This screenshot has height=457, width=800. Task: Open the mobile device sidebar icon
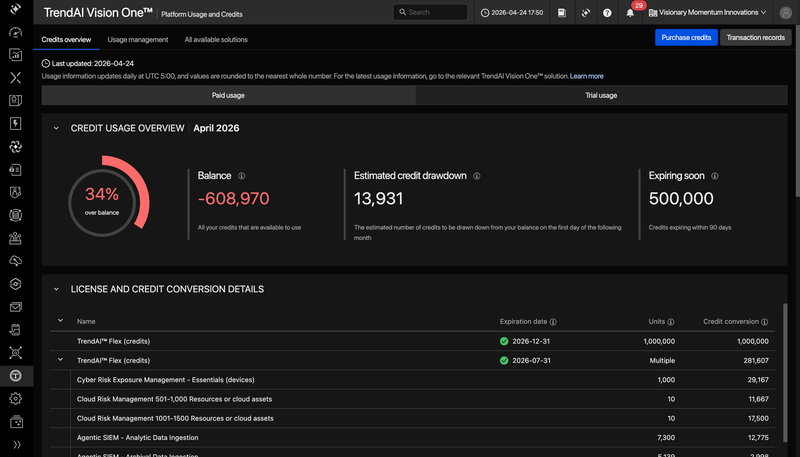[x=15, y=330]
